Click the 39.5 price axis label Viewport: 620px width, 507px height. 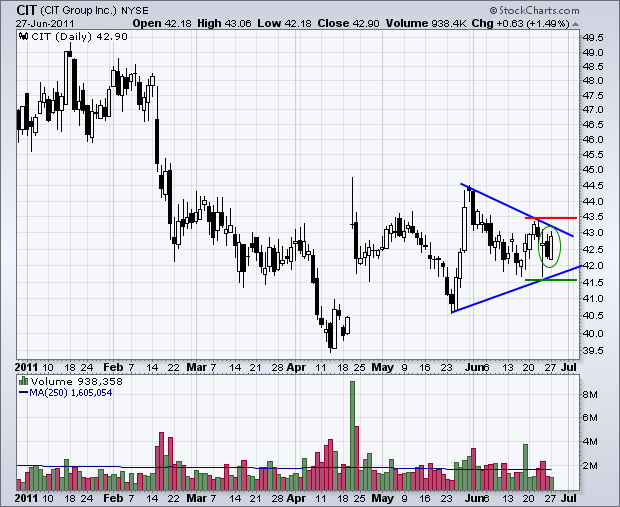tap(594, 351)
